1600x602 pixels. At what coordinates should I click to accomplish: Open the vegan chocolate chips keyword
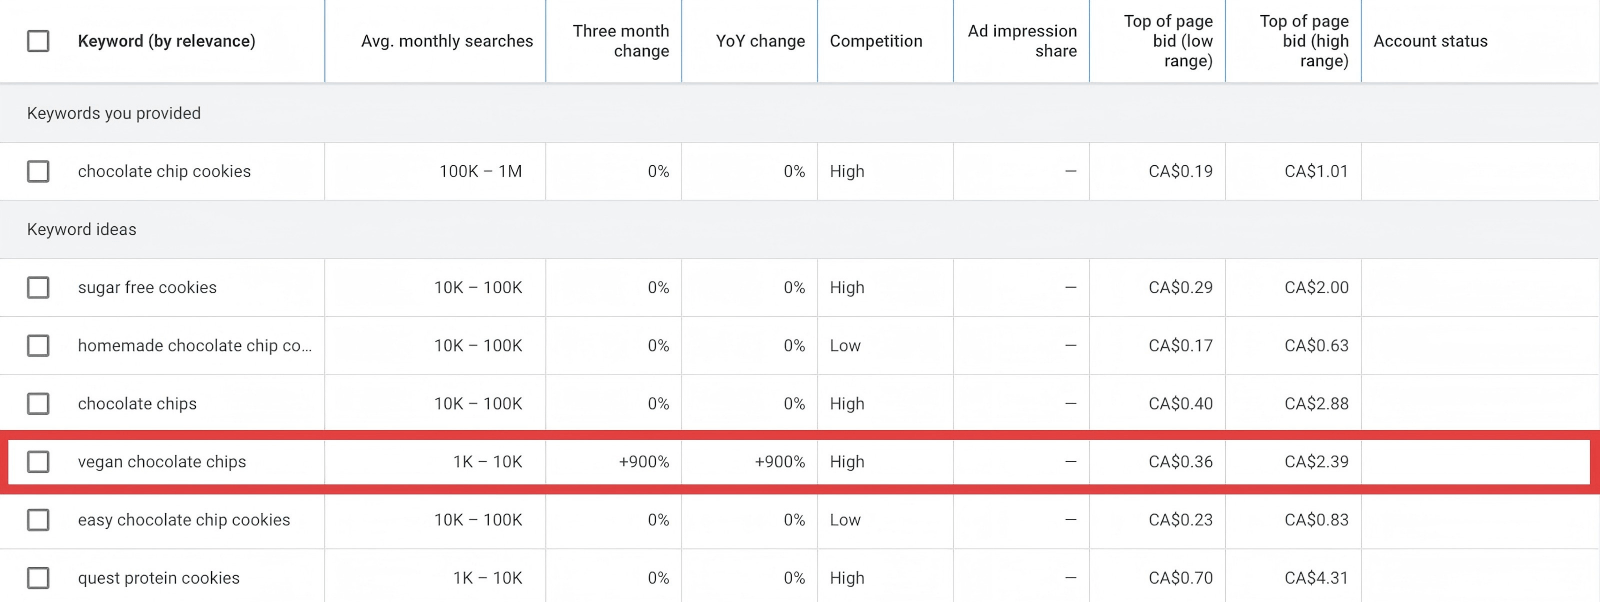pyautogui.click(x=162, y=461)
